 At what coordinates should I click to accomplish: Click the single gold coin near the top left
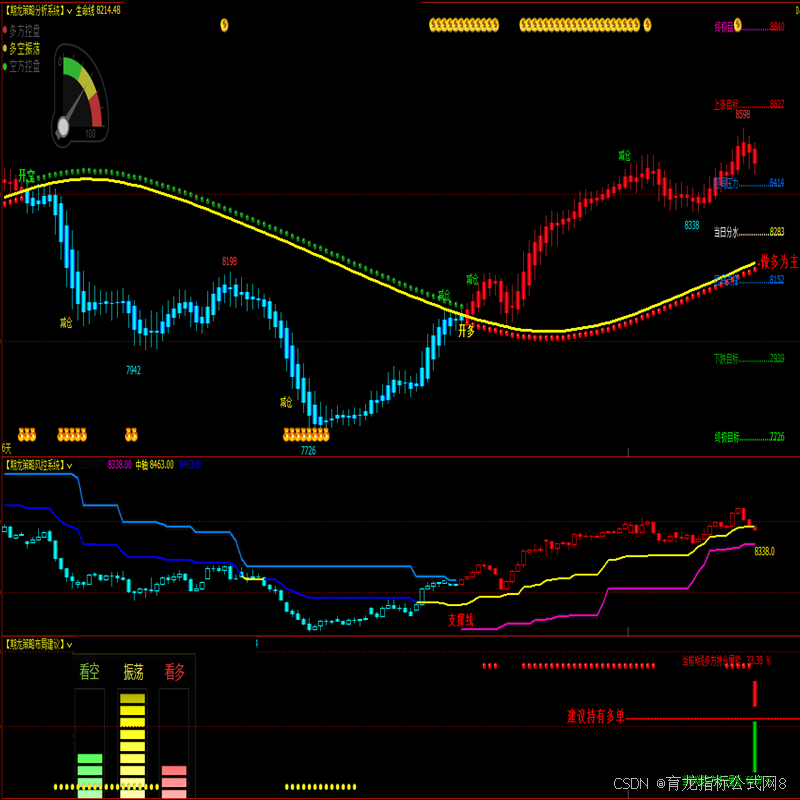point(224,24)
